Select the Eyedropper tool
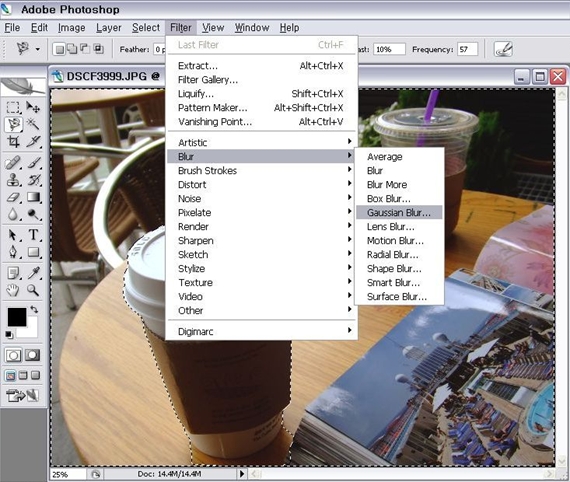The image size is (570, 482). click(33, 273)
